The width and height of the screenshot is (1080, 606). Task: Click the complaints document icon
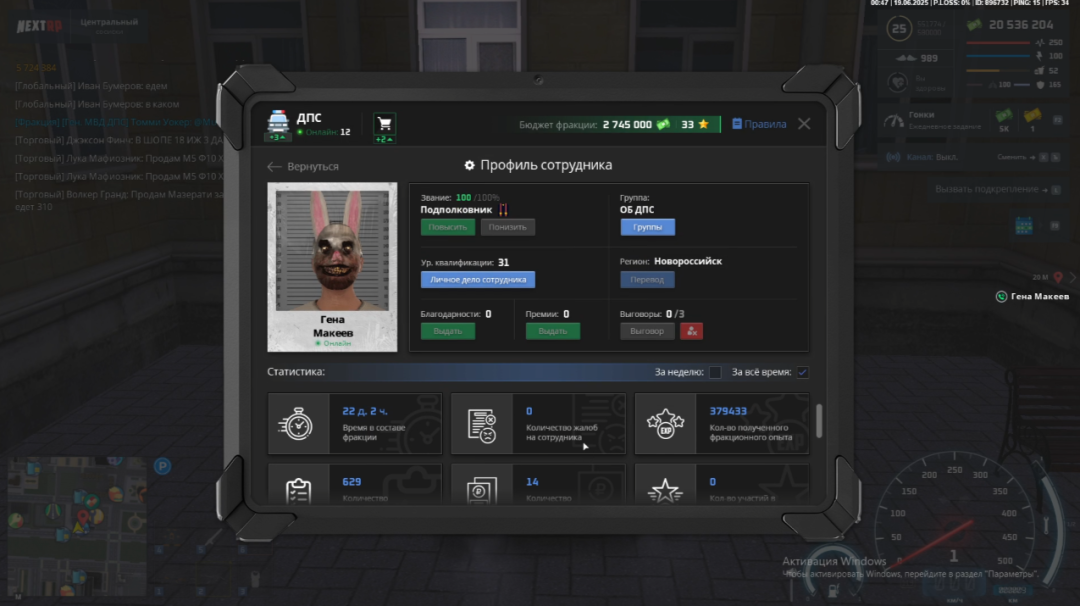[482, 424]
